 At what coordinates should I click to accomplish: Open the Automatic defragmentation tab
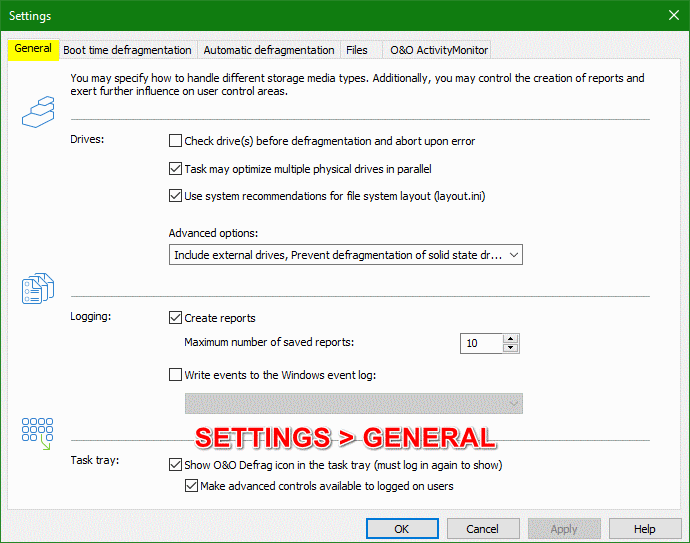269,50
